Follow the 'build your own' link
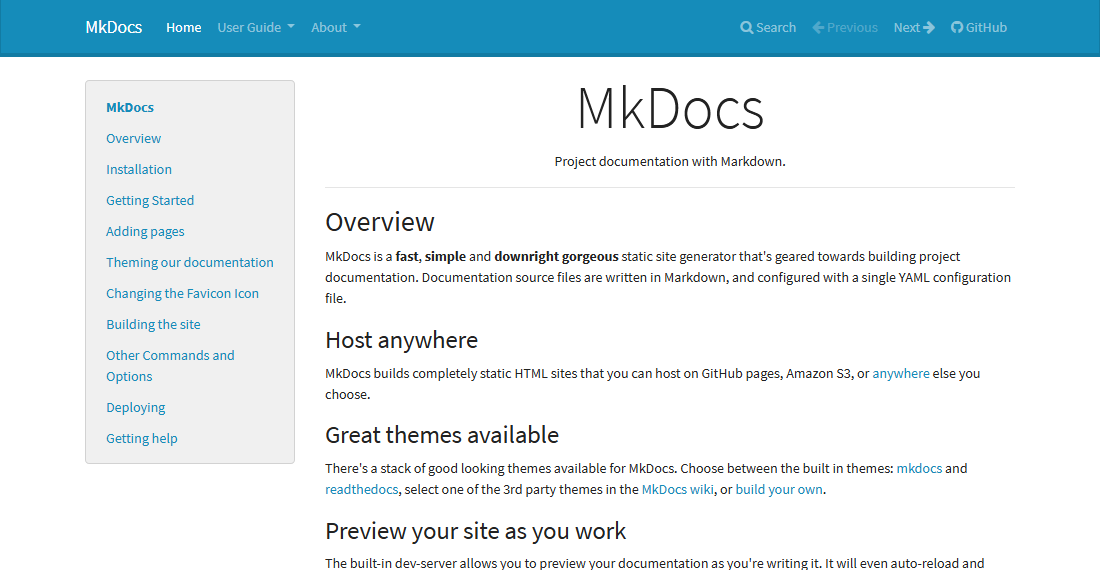Screen dimensions: 1100x570 click(779, 489)
